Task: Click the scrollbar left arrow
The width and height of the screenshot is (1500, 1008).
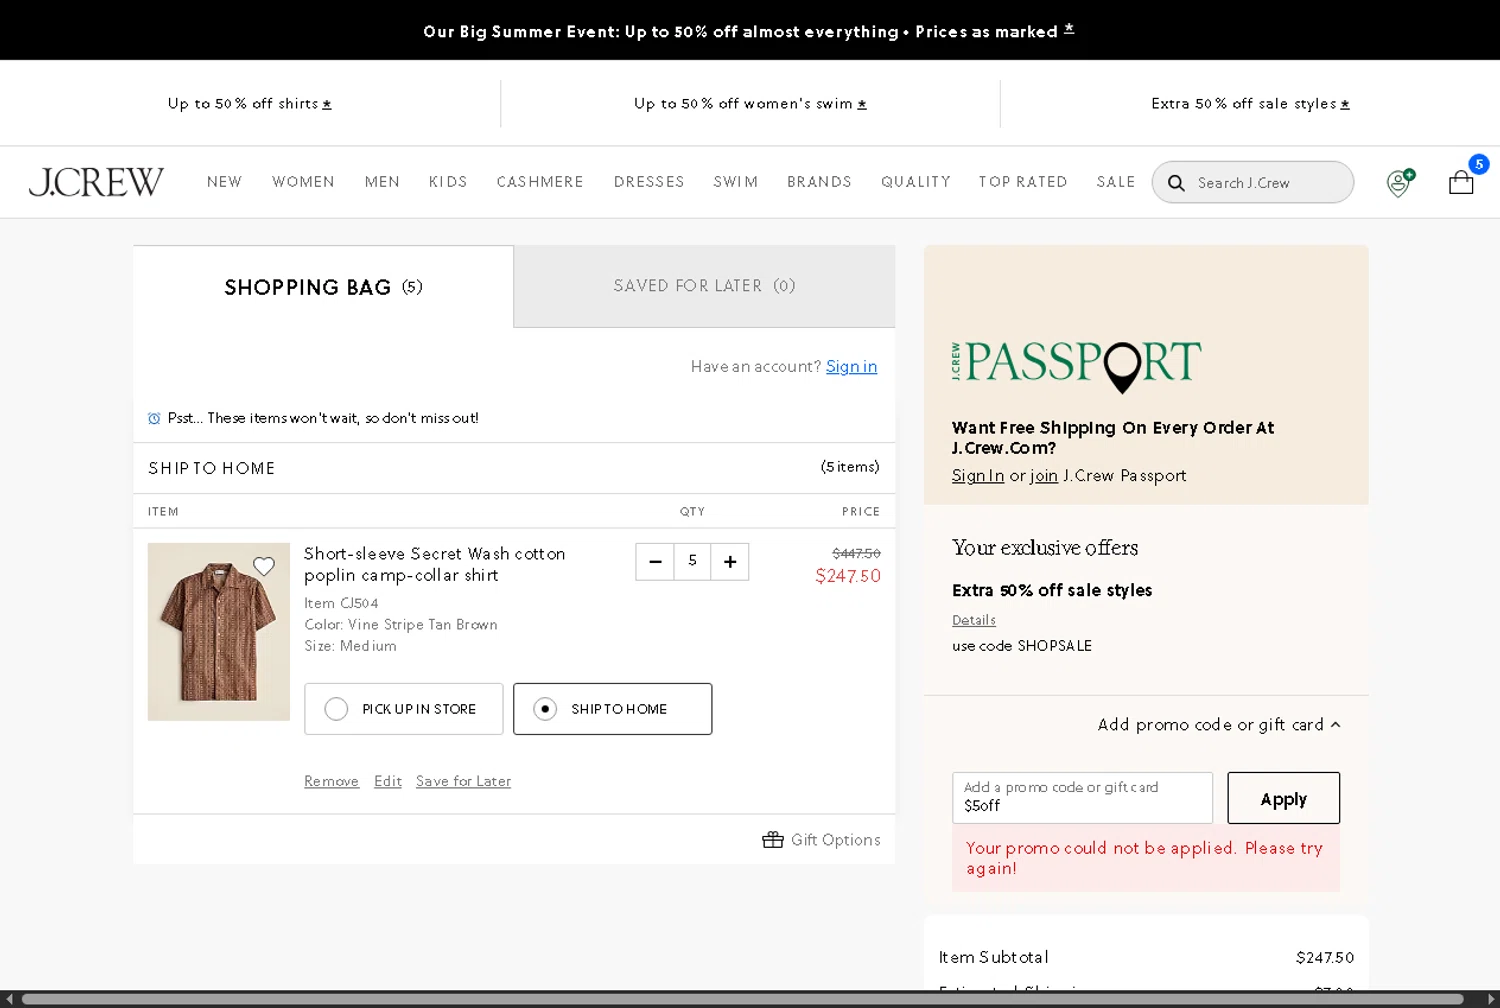Action: tap(9, 999)
